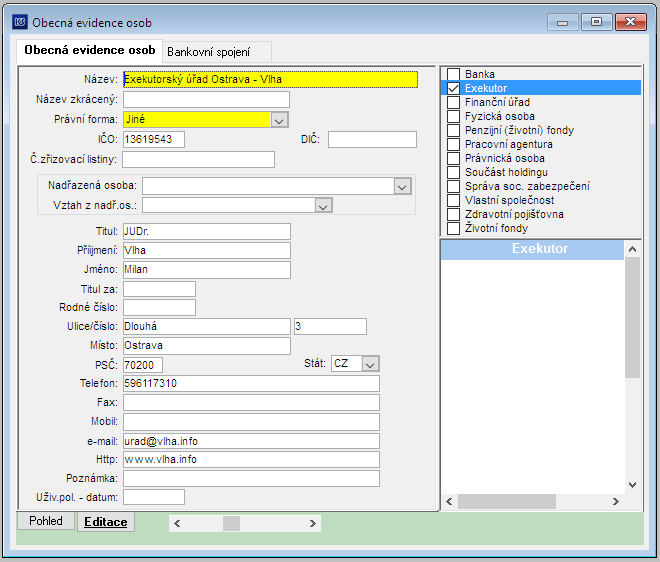Tick the Finanční úřad checkbox

pyautogui.click(x=453, y=102)
